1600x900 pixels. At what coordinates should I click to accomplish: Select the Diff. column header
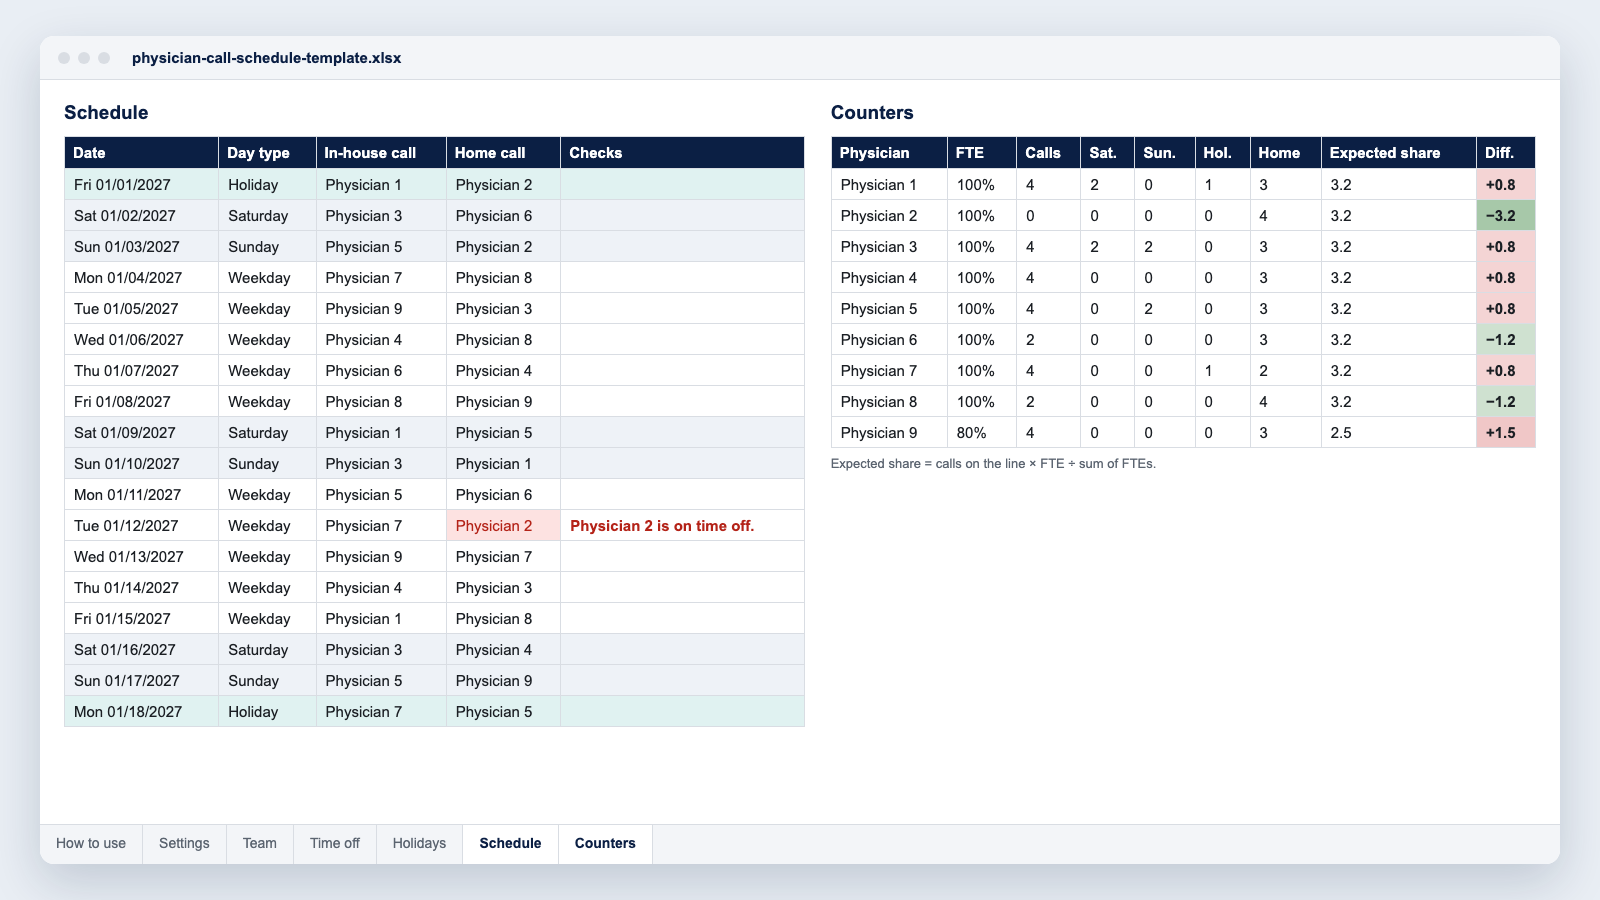tap(1505, 153)
